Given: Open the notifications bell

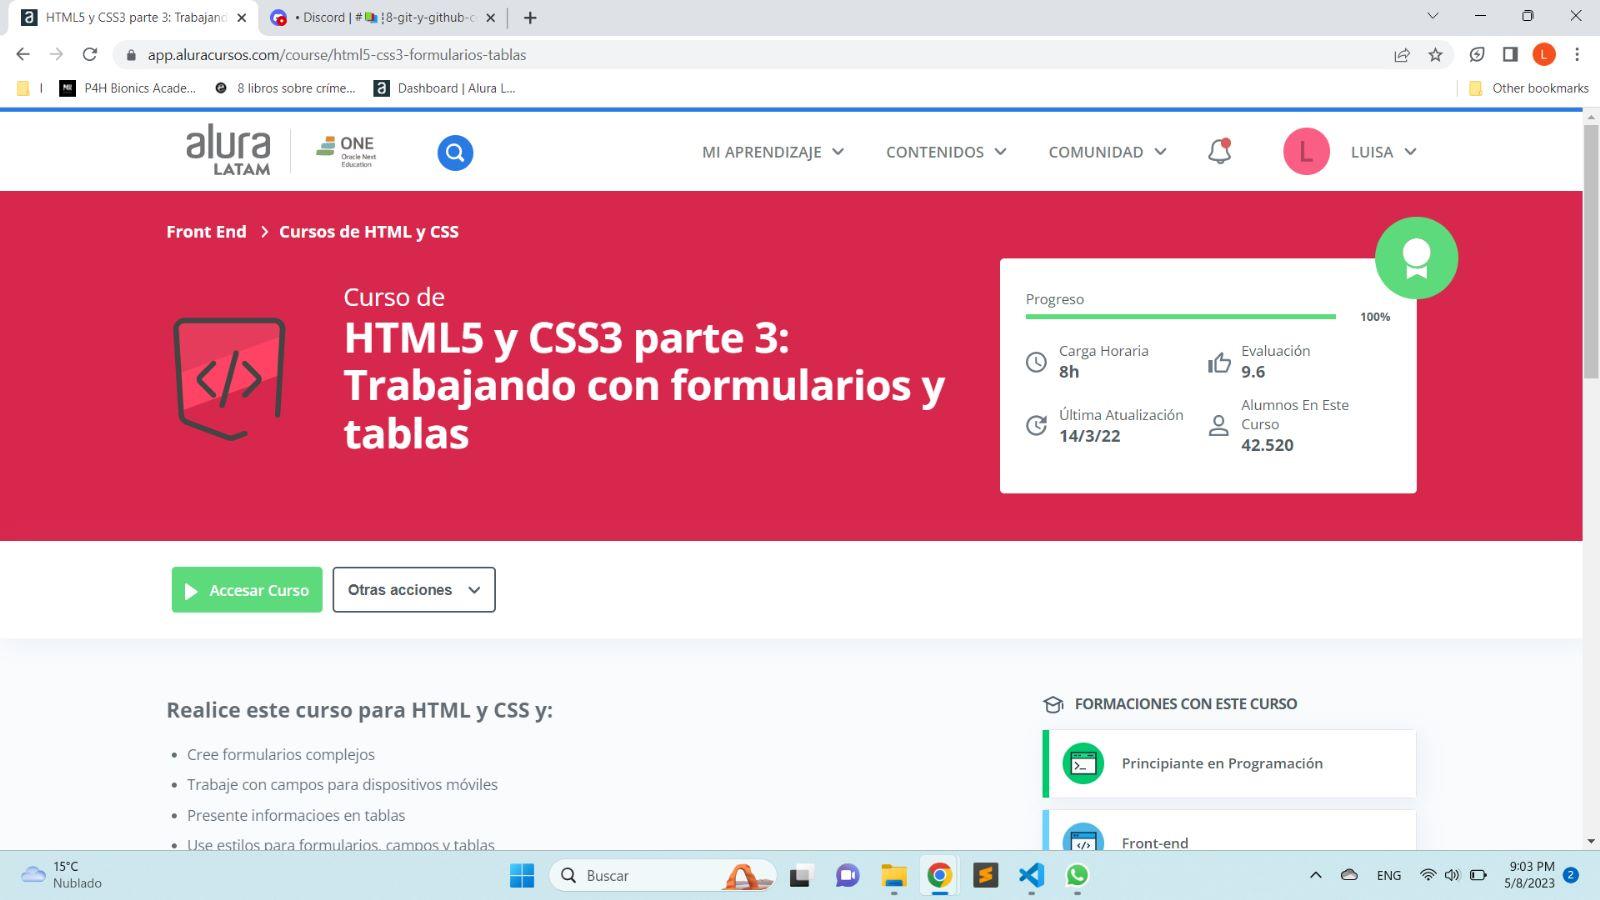Looking at the screenshot, I should click(x=1219, y=151).
